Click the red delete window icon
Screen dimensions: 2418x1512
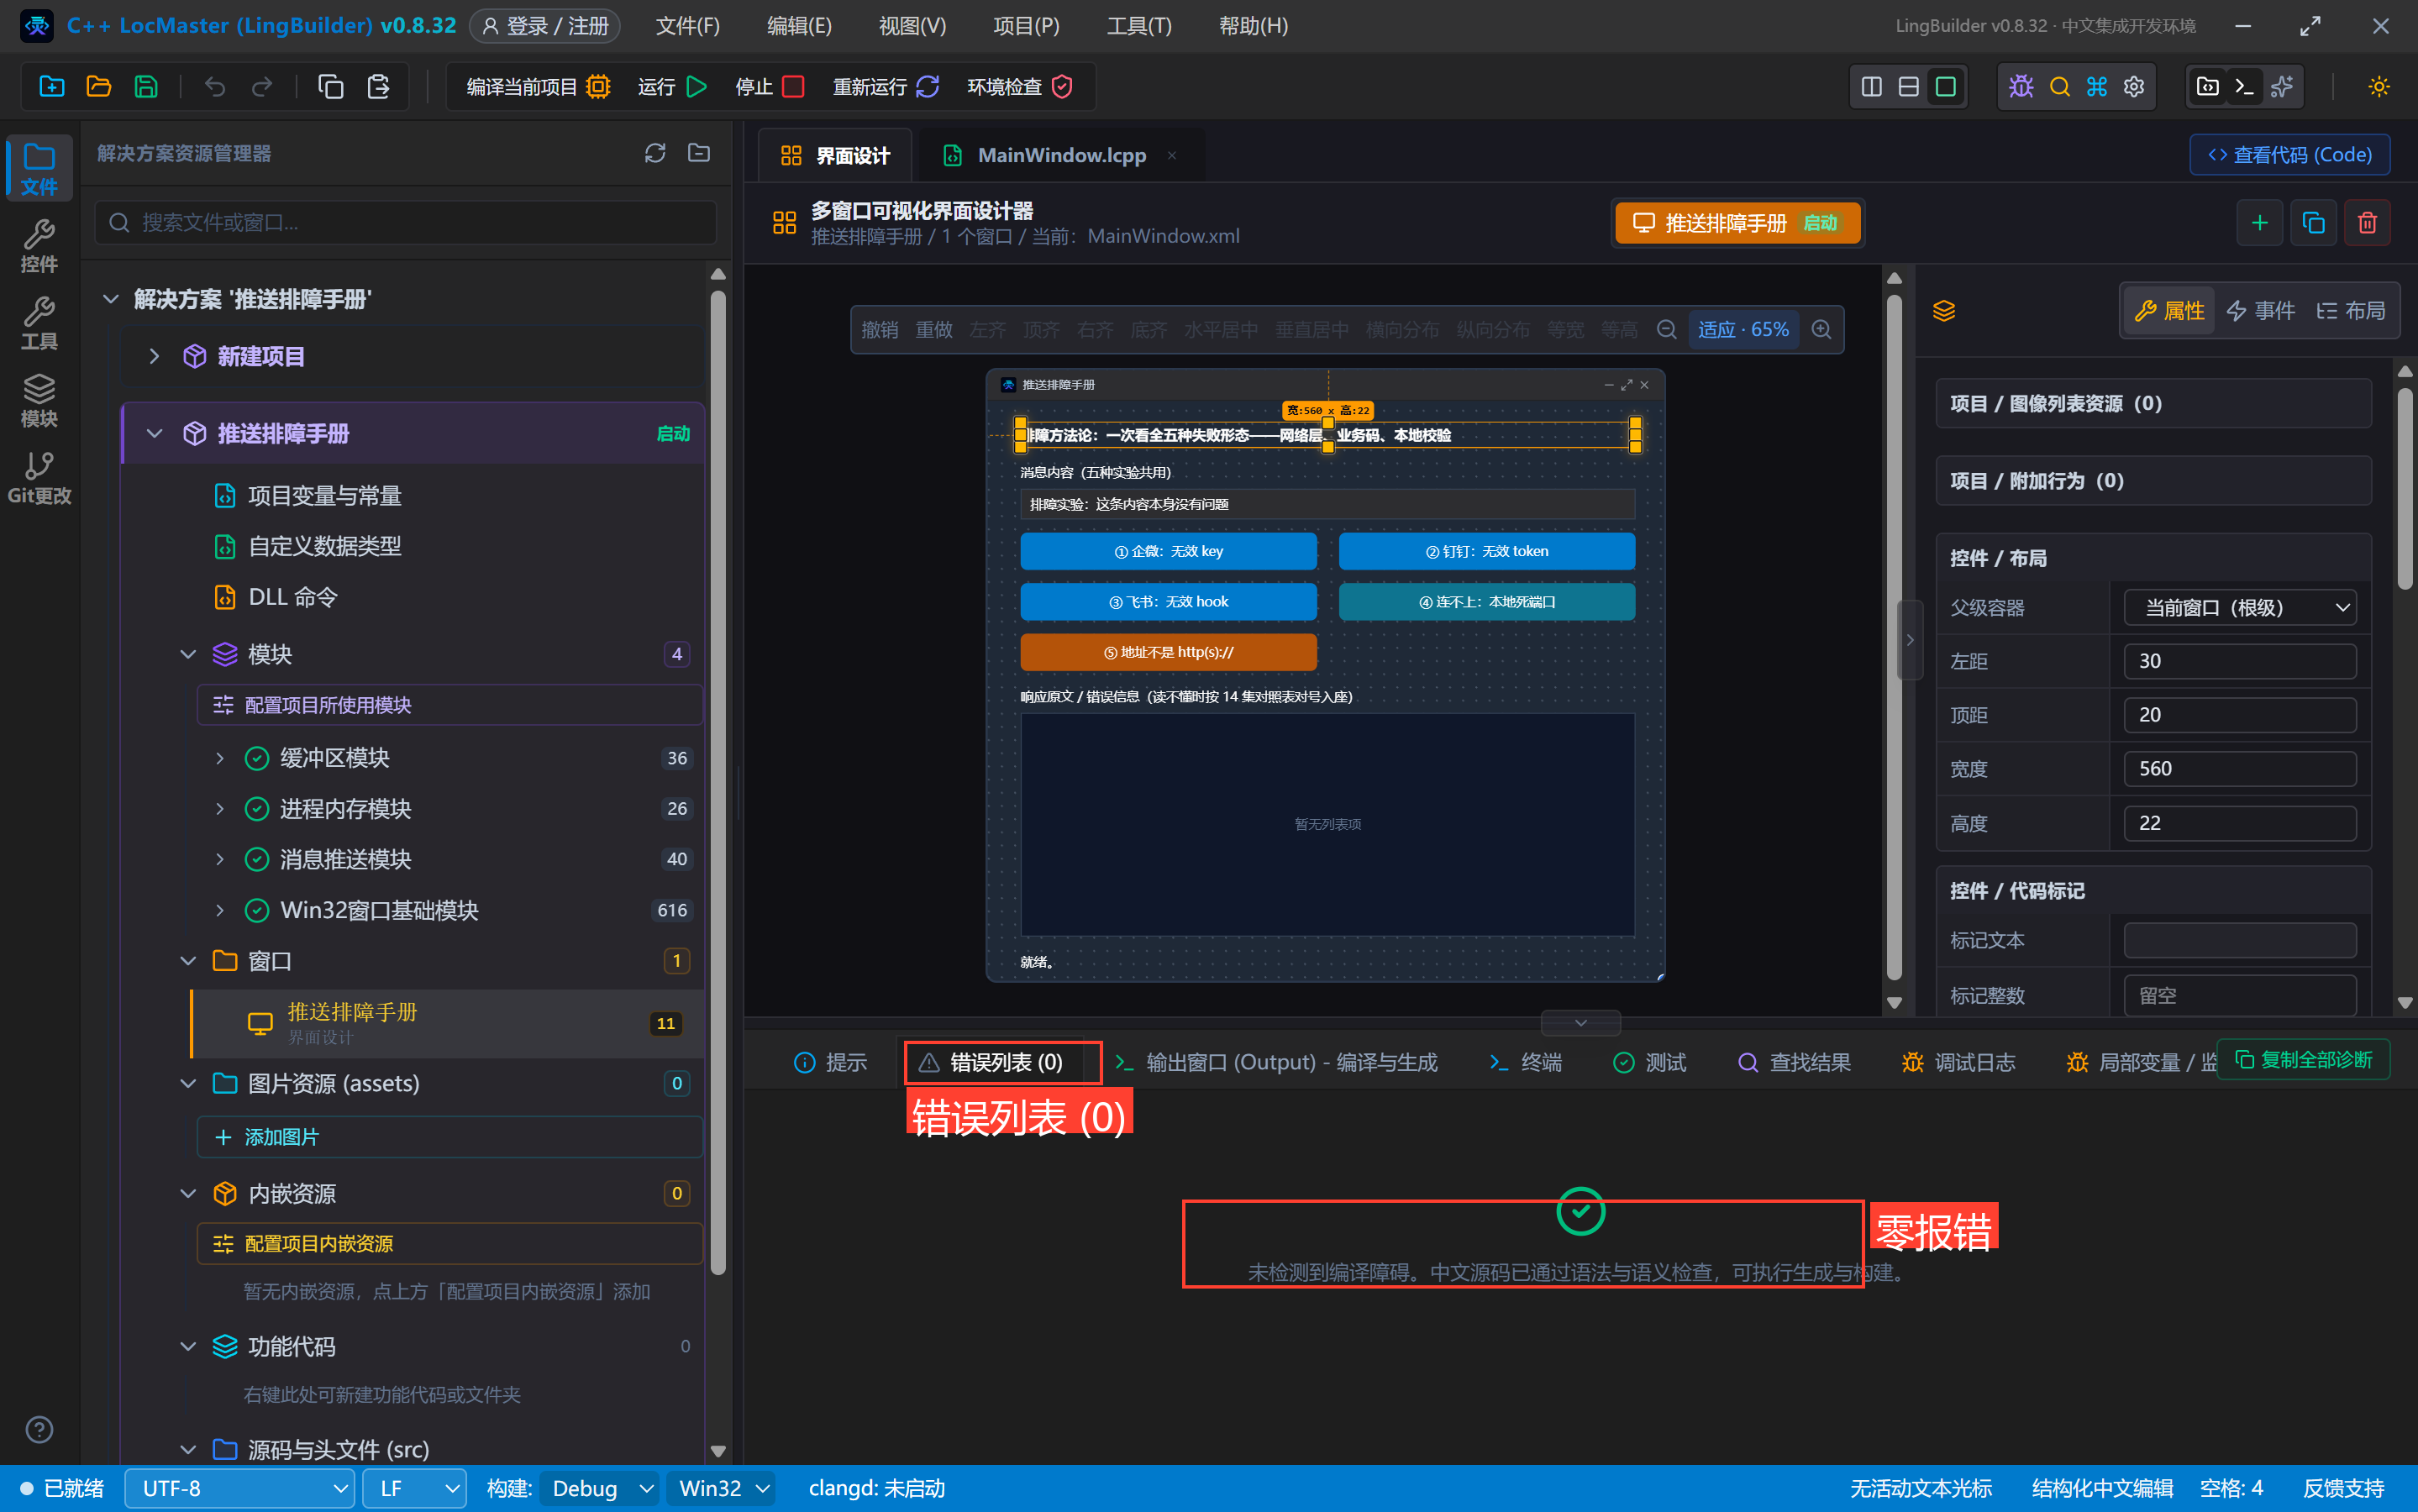(x=2367, y=222)
